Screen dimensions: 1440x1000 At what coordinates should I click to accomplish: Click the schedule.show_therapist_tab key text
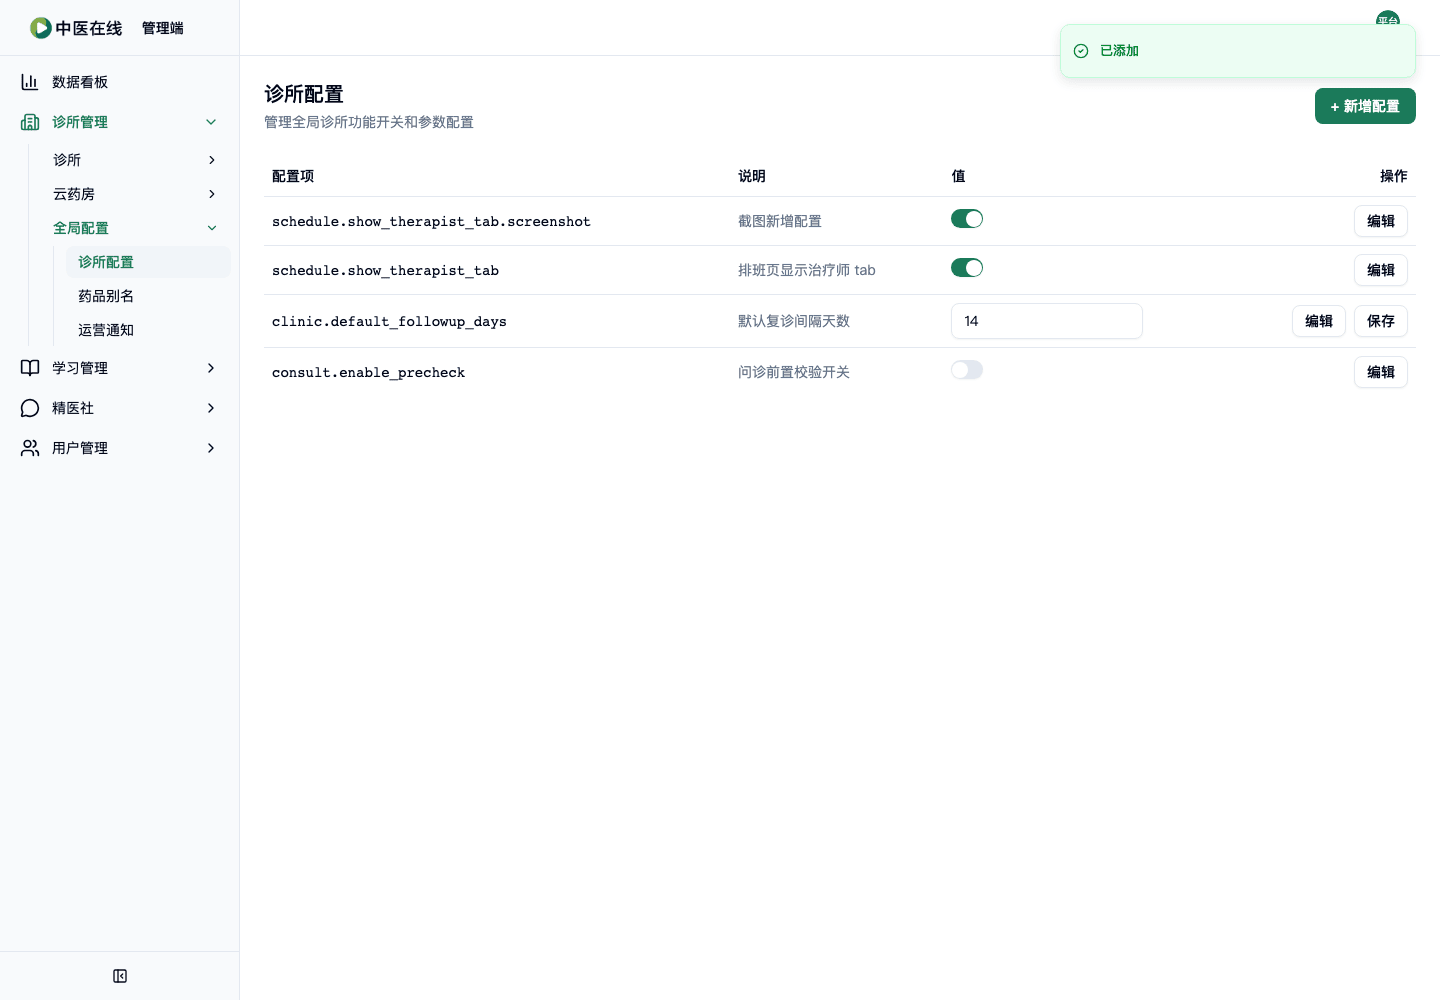(x=385, y=270)
